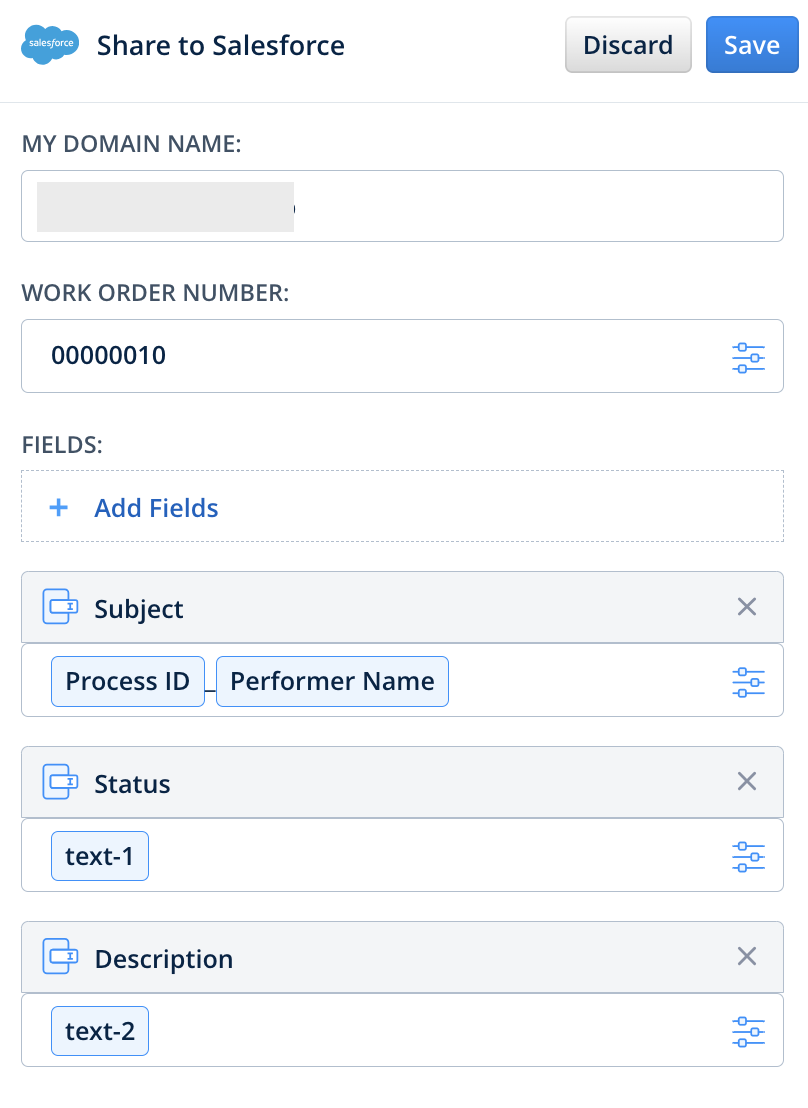
Task: Remove the Description field
Action: point(746,956)
